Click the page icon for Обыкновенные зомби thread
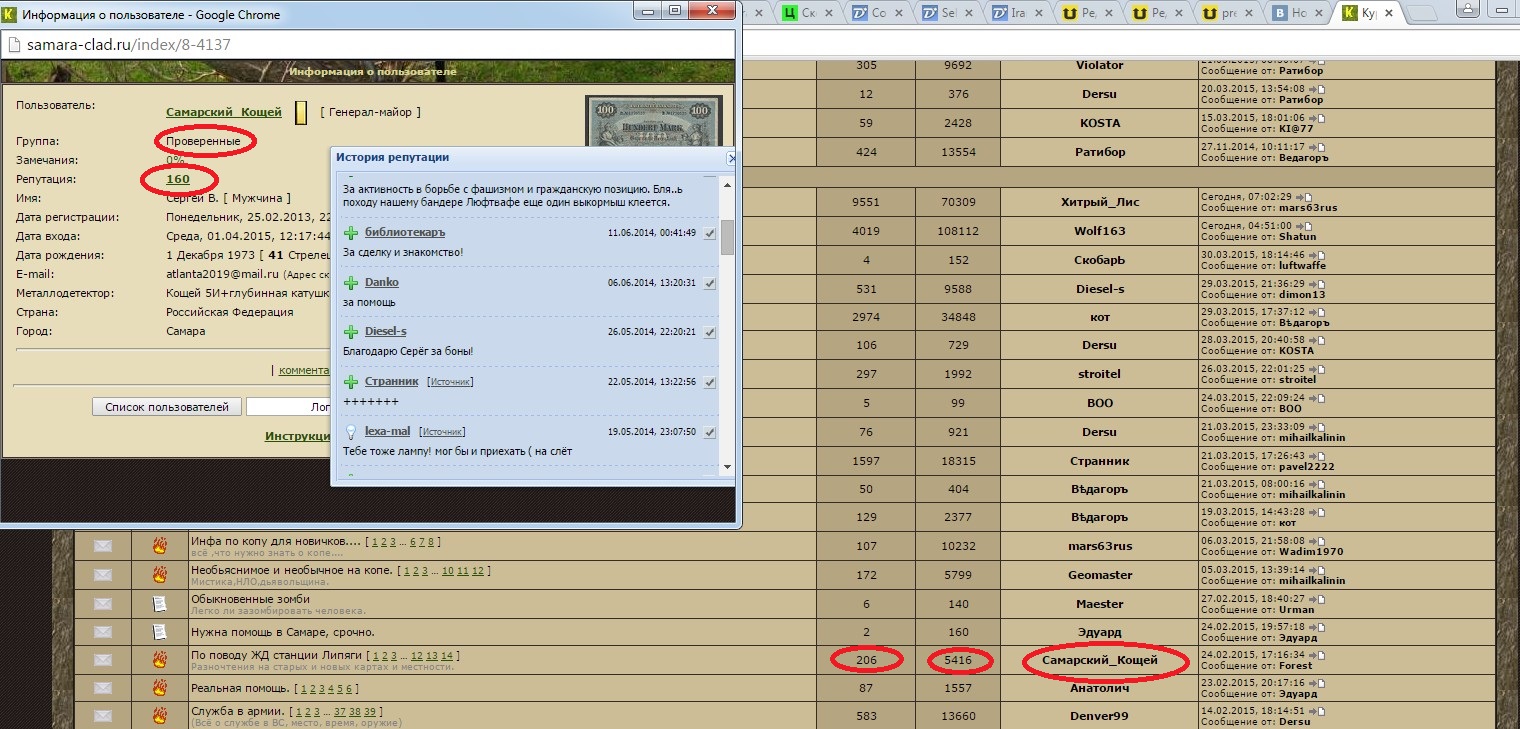The image size is (1520, 729). (x=159, y=604)
